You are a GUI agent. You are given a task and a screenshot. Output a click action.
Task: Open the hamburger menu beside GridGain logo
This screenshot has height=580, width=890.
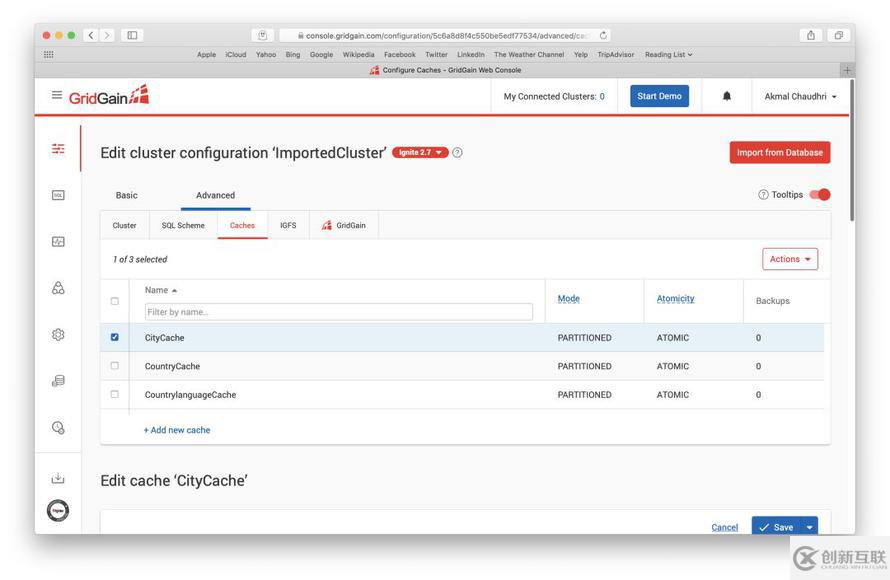[x=57, y=95]
